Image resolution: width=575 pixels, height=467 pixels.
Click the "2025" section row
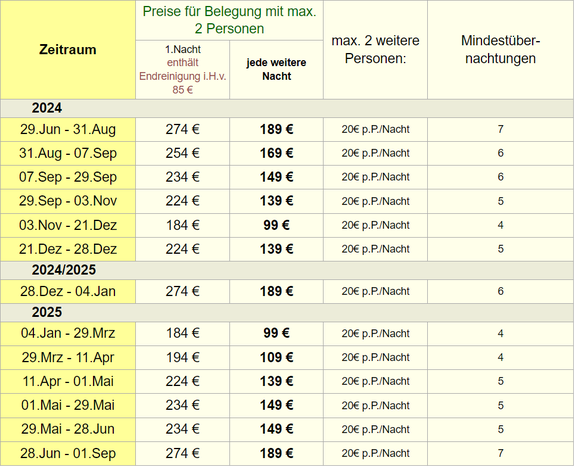click(287, 312)
